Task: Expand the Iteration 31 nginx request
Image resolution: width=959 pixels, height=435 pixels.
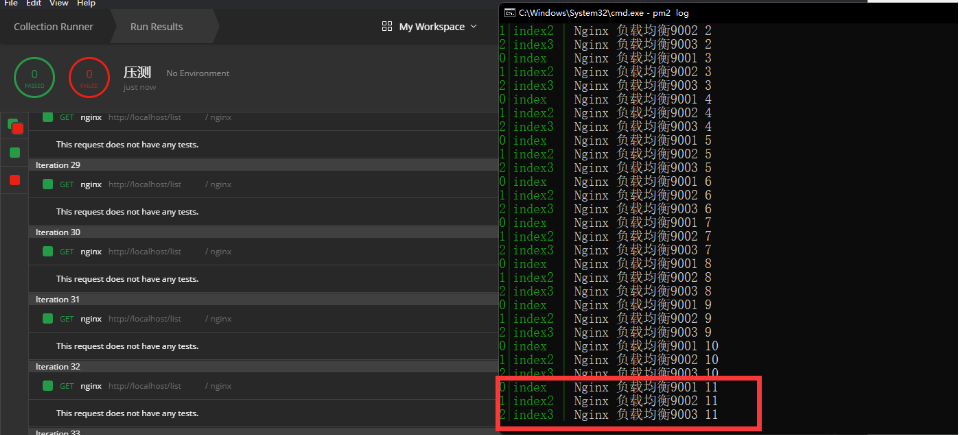Action: [x=91, y=319]
